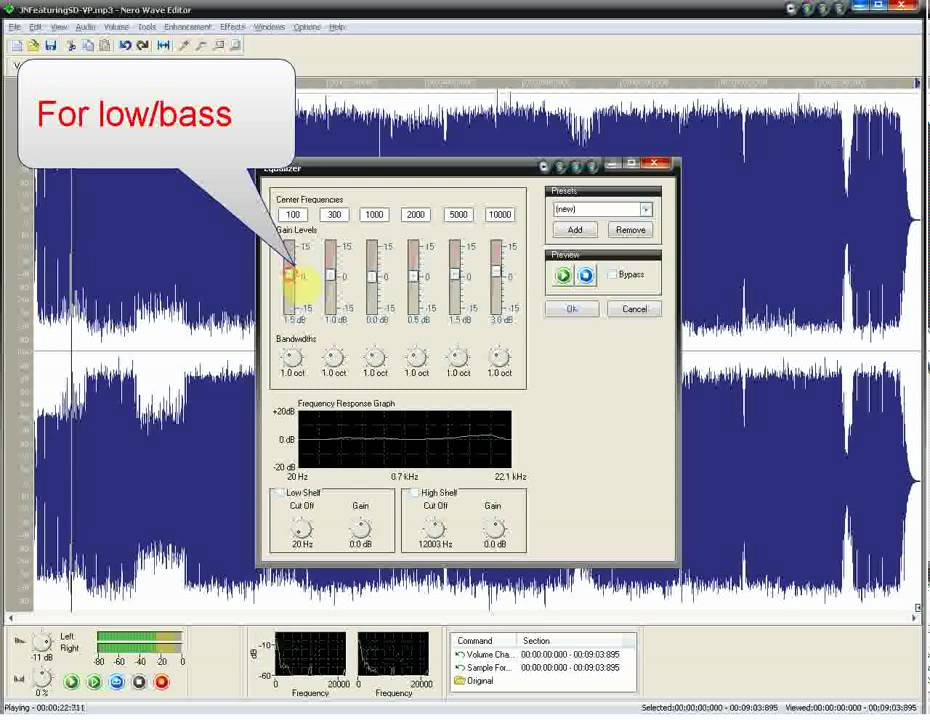The height and width of the screenshot is (720, 930).
Task: Click the blue loop playback button
Action: coord(117,682)
